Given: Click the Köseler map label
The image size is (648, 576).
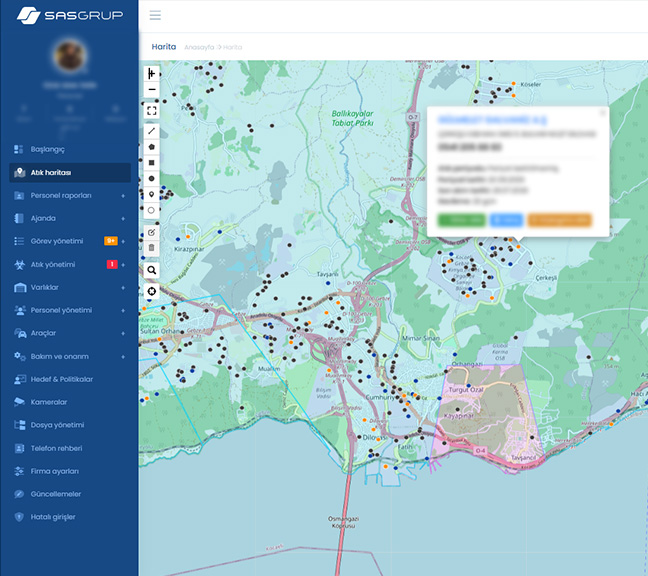Looking at the screenshot, I should pyautogui.click(x=531, y=84).
